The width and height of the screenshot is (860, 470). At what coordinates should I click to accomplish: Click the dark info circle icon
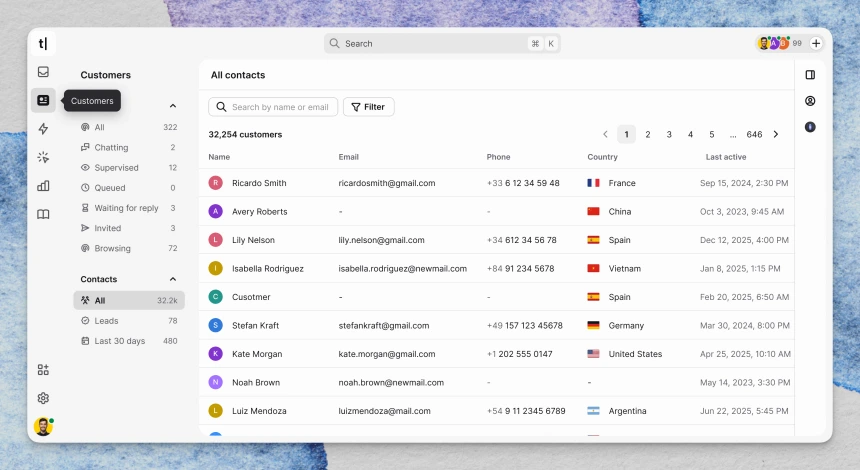(810, 127)
